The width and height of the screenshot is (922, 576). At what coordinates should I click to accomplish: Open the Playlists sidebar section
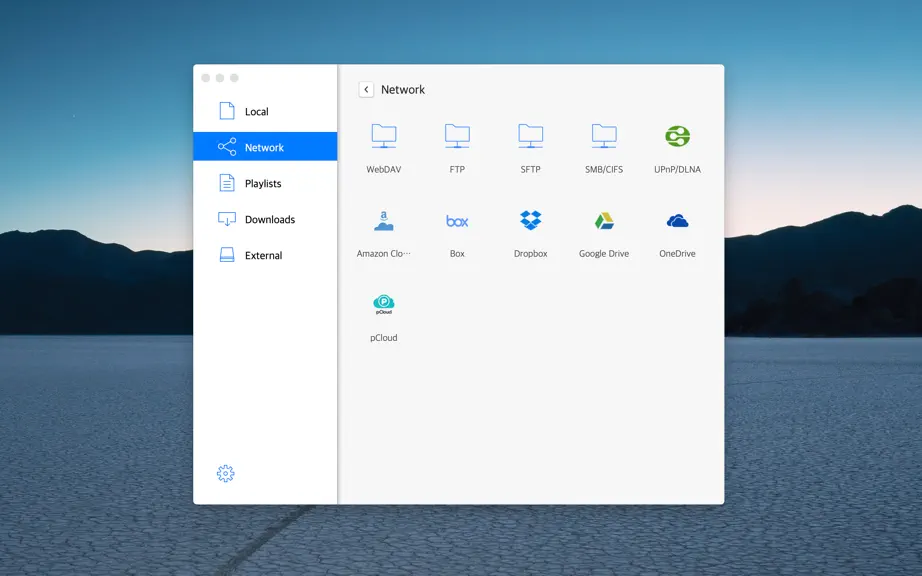click(x=265, y=183)
